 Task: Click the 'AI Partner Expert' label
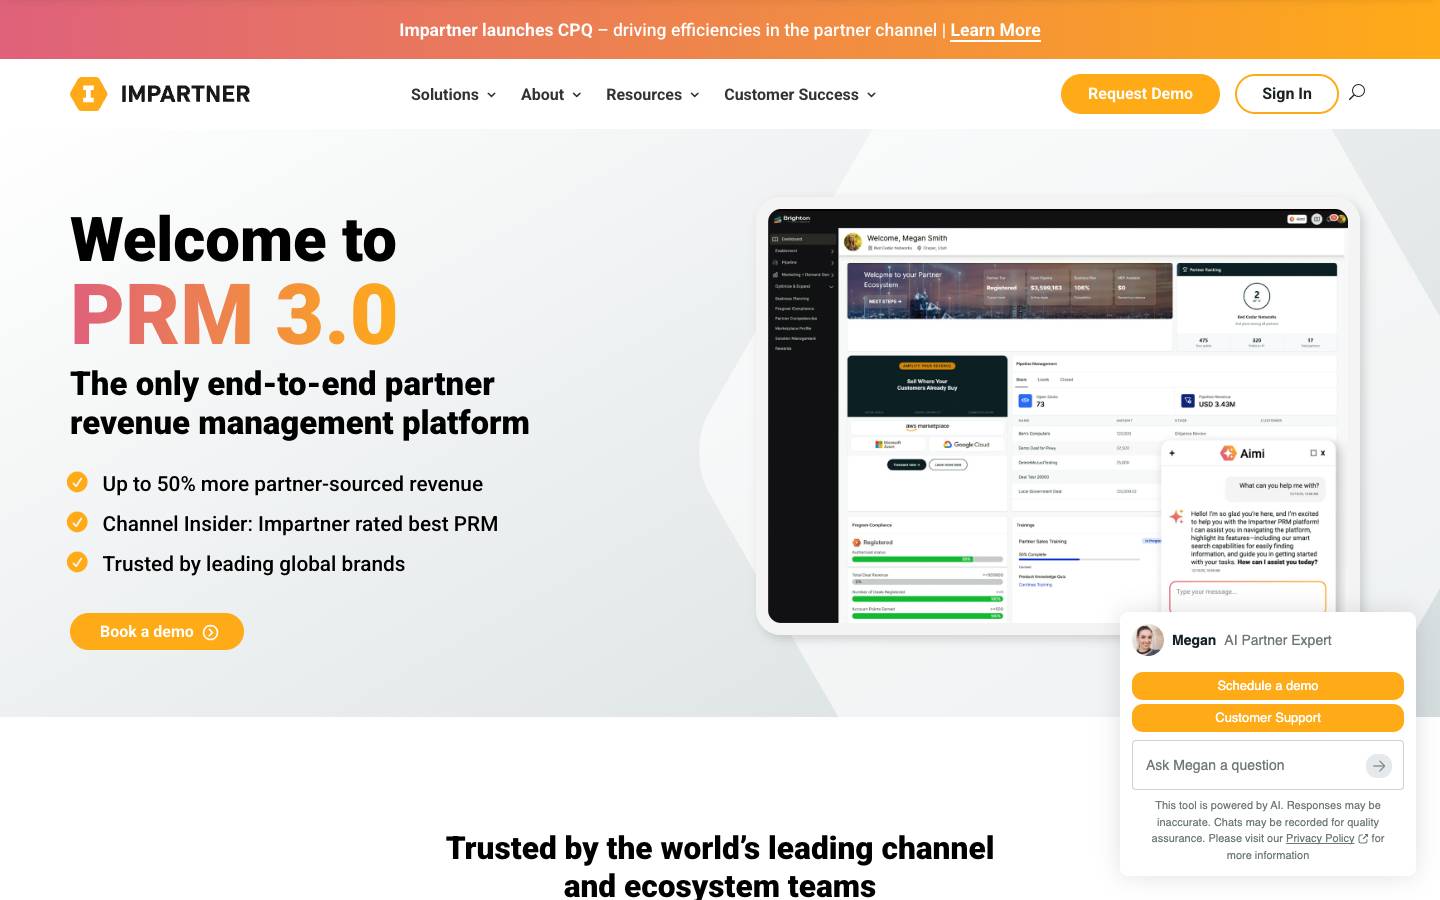[1278, 640]
